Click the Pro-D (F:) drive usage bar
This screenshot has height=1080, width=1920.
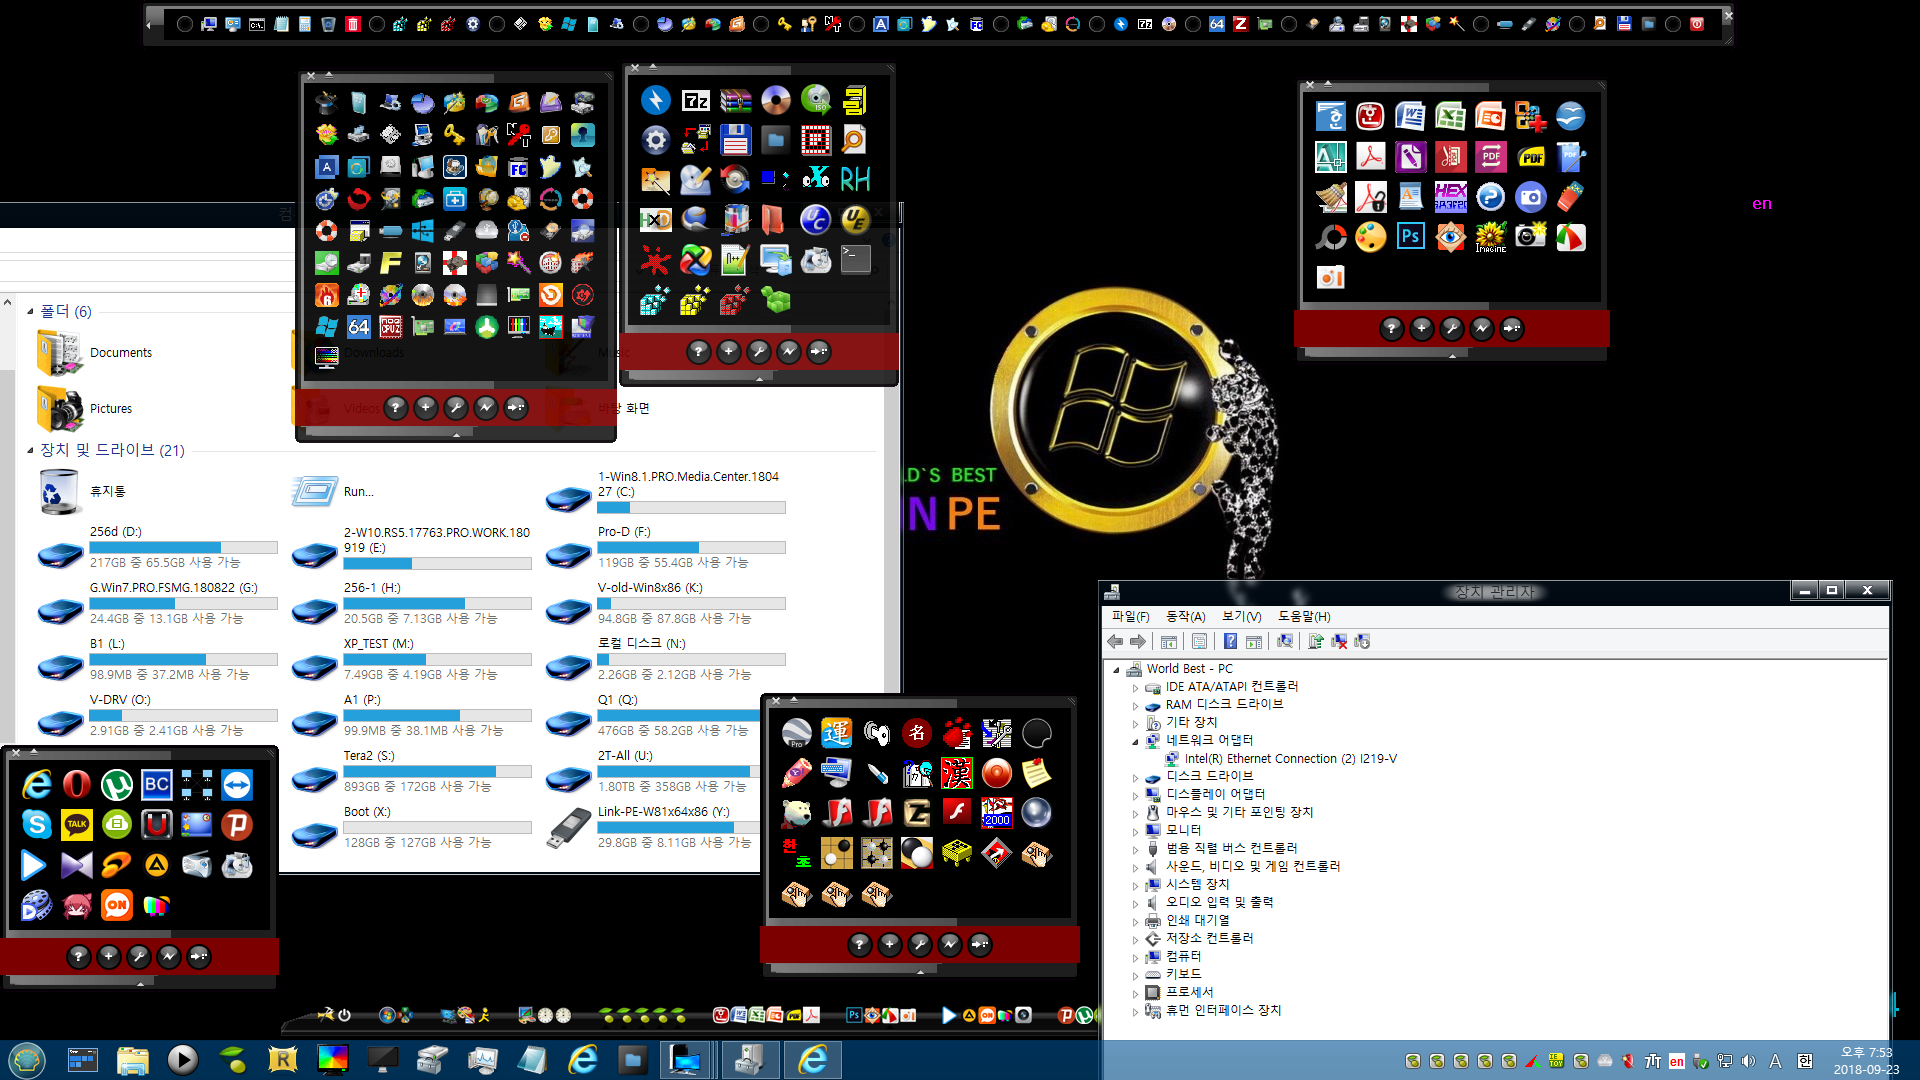(x=691, y=547)
